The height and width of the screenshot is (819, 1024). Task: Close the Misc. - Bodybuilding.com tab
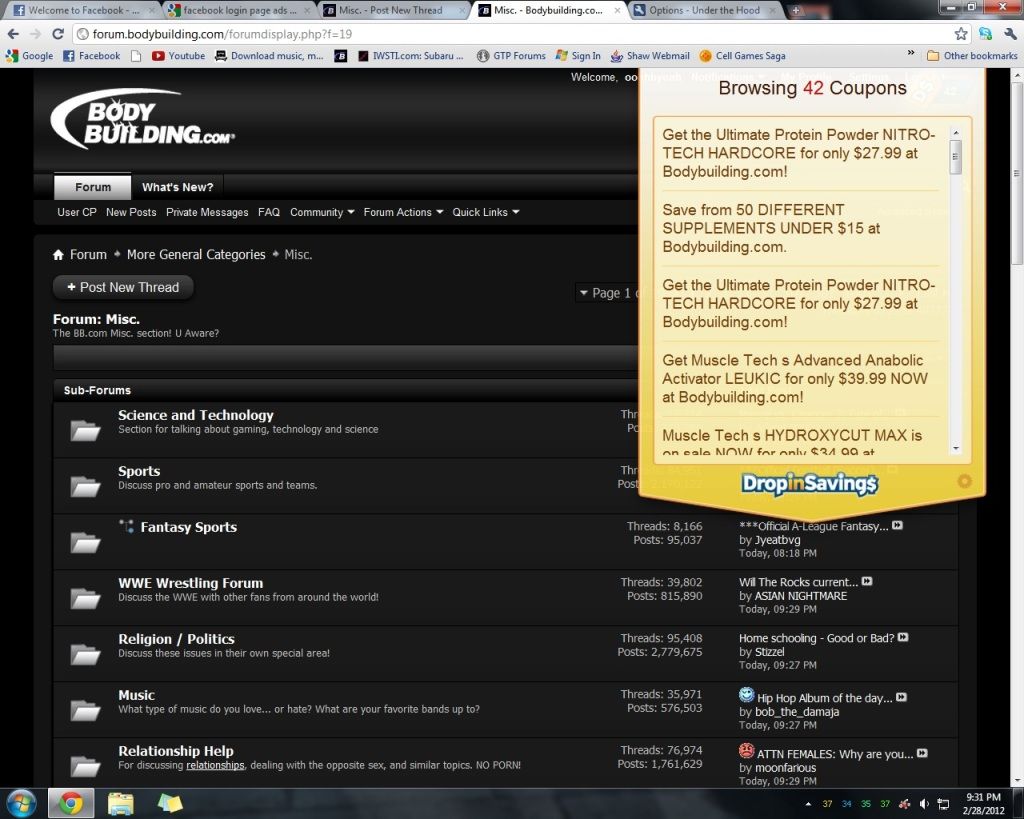click(617, 10)
